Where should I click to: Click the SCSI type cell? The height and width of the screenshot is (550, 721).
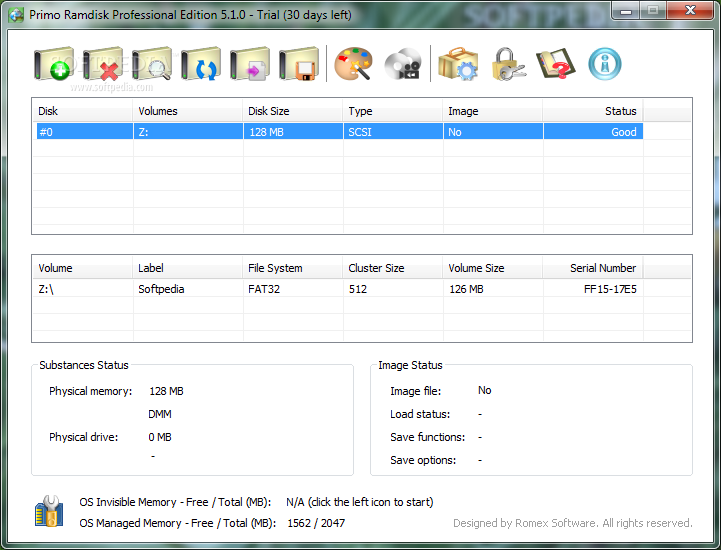[x=393, y=132]
